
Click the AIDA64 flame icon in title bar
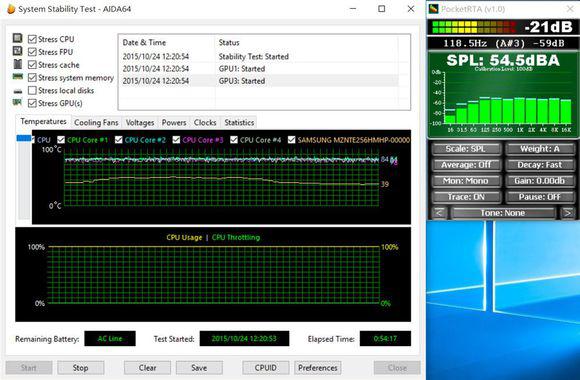coord(11,9)
